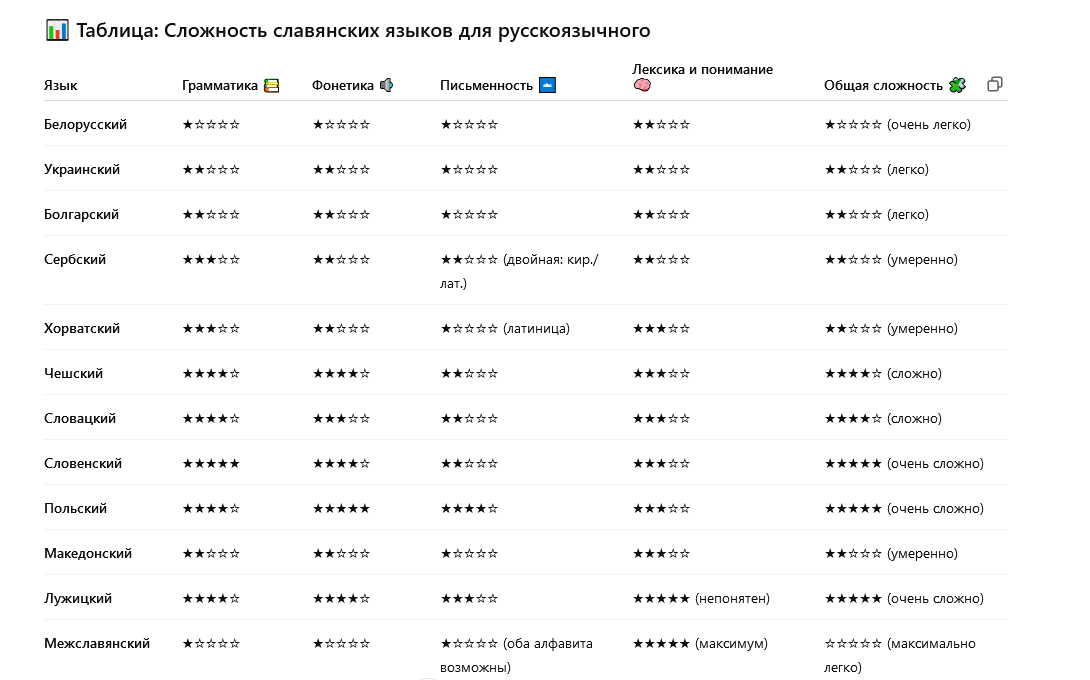Click the Общая сложность header text
Viewport: 1090px width, 680px height.
click(x=883, y=86)
